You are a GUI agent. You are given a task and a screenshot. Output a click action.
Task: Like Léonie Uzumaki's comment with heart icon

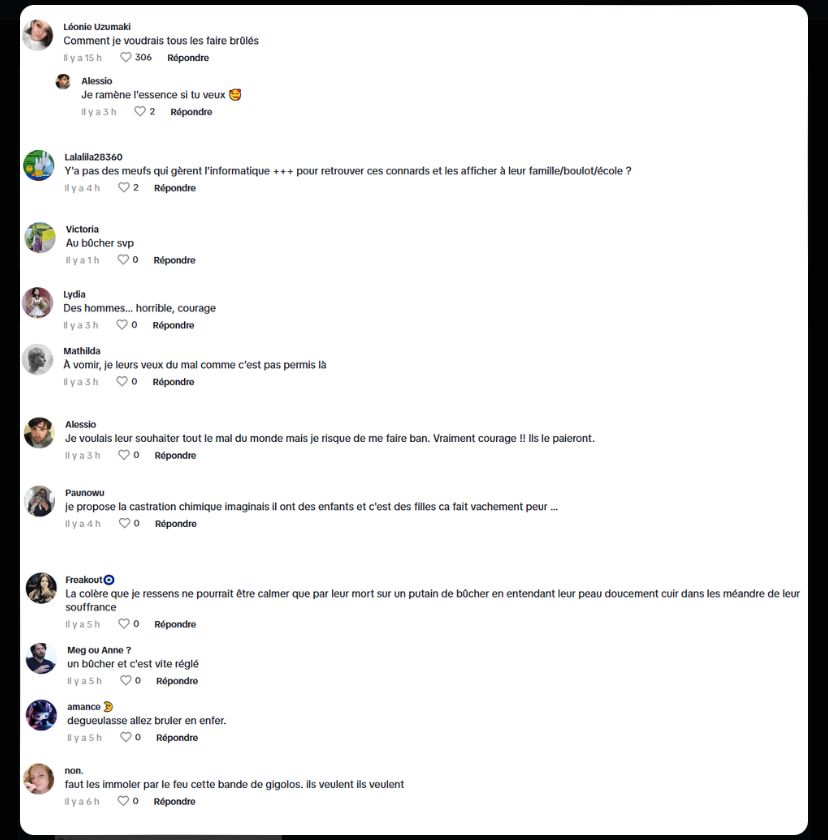(x=125, y=57)
